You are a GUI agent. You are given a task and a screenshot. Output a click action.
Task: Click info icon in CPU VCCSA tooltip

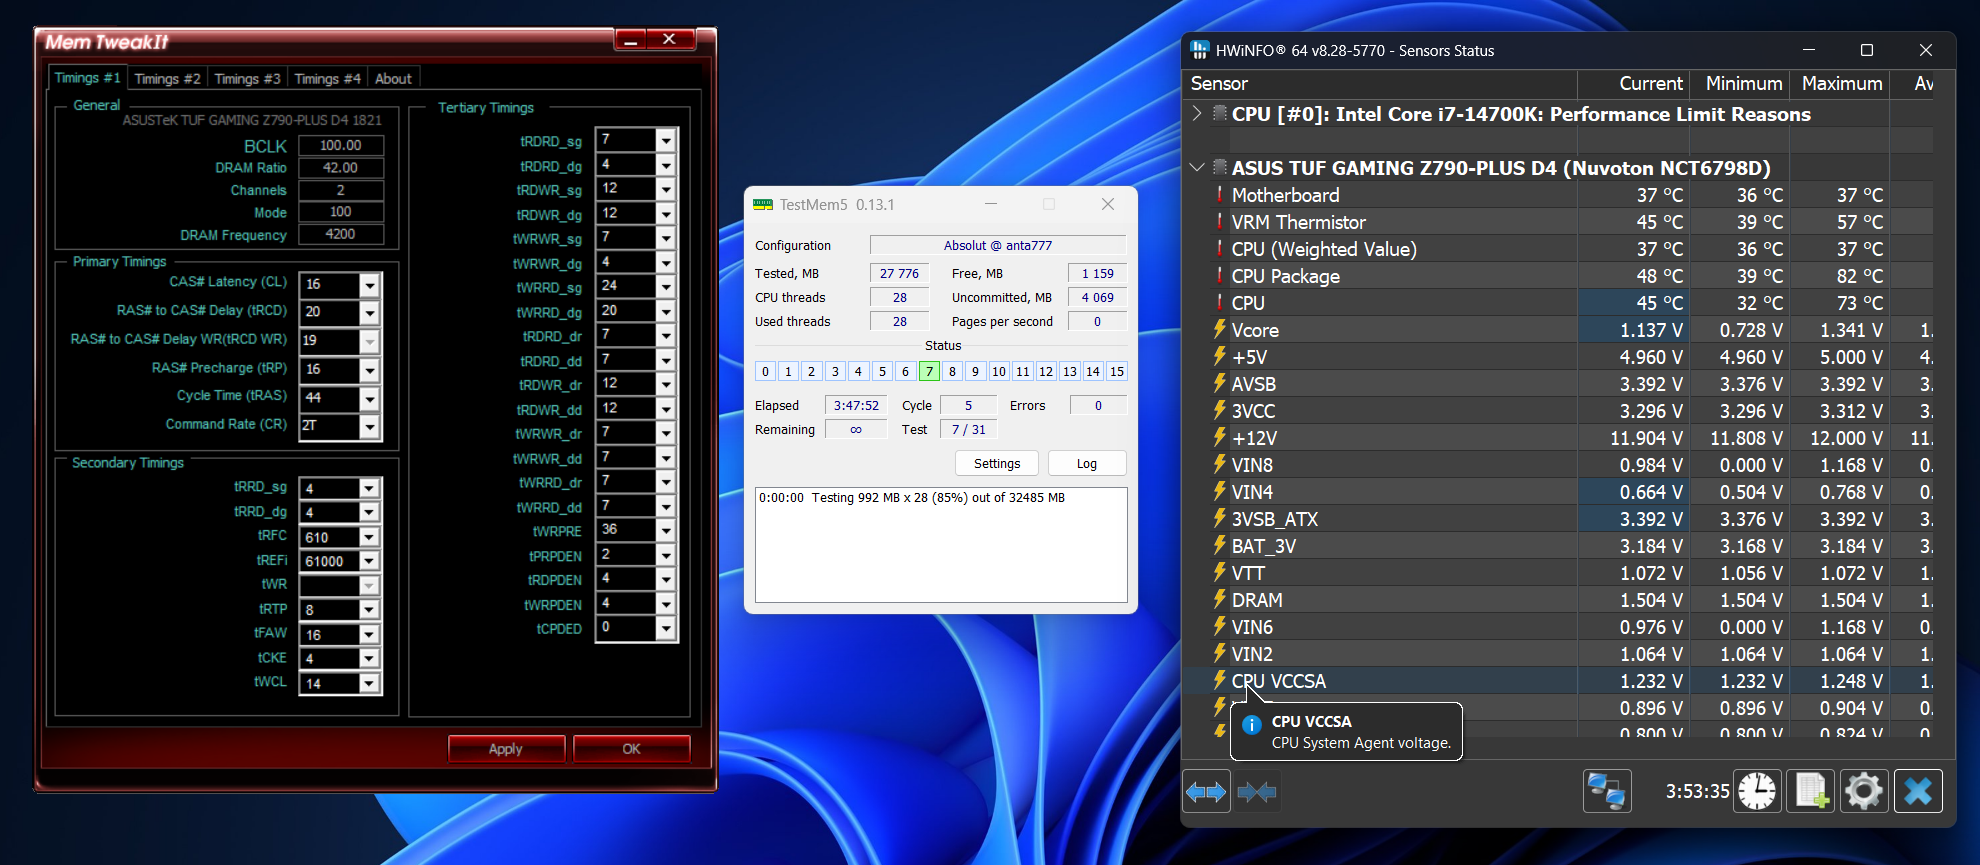[x=1251, y=725]
